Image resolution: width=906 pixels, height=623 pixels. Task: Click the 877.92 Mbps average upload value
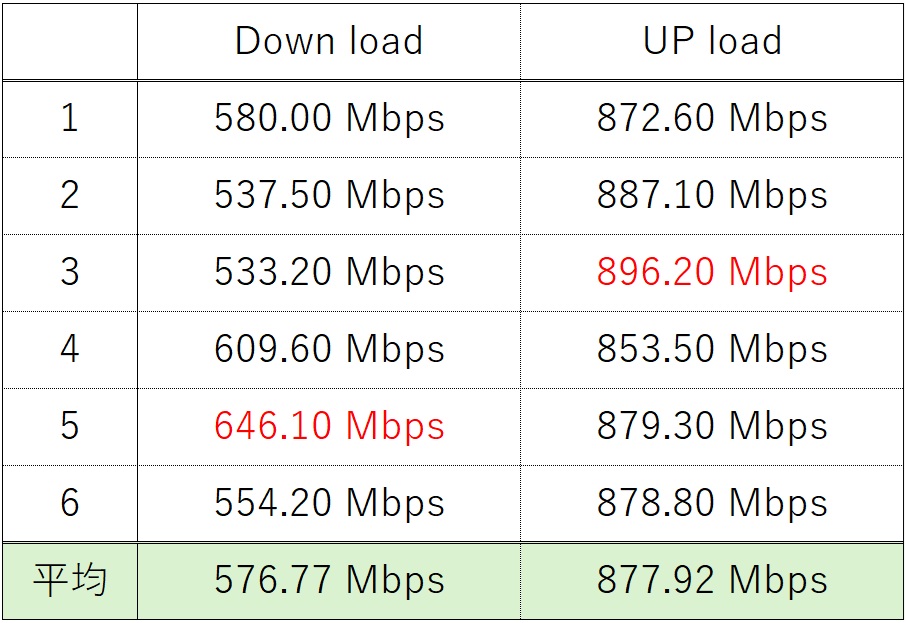click(712, 581)
